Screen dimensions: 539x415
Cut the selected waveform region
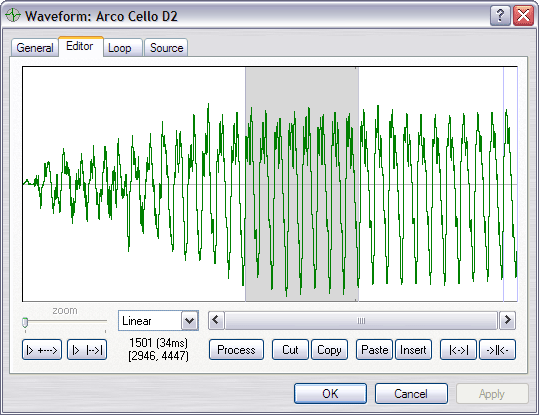(290, 350)
